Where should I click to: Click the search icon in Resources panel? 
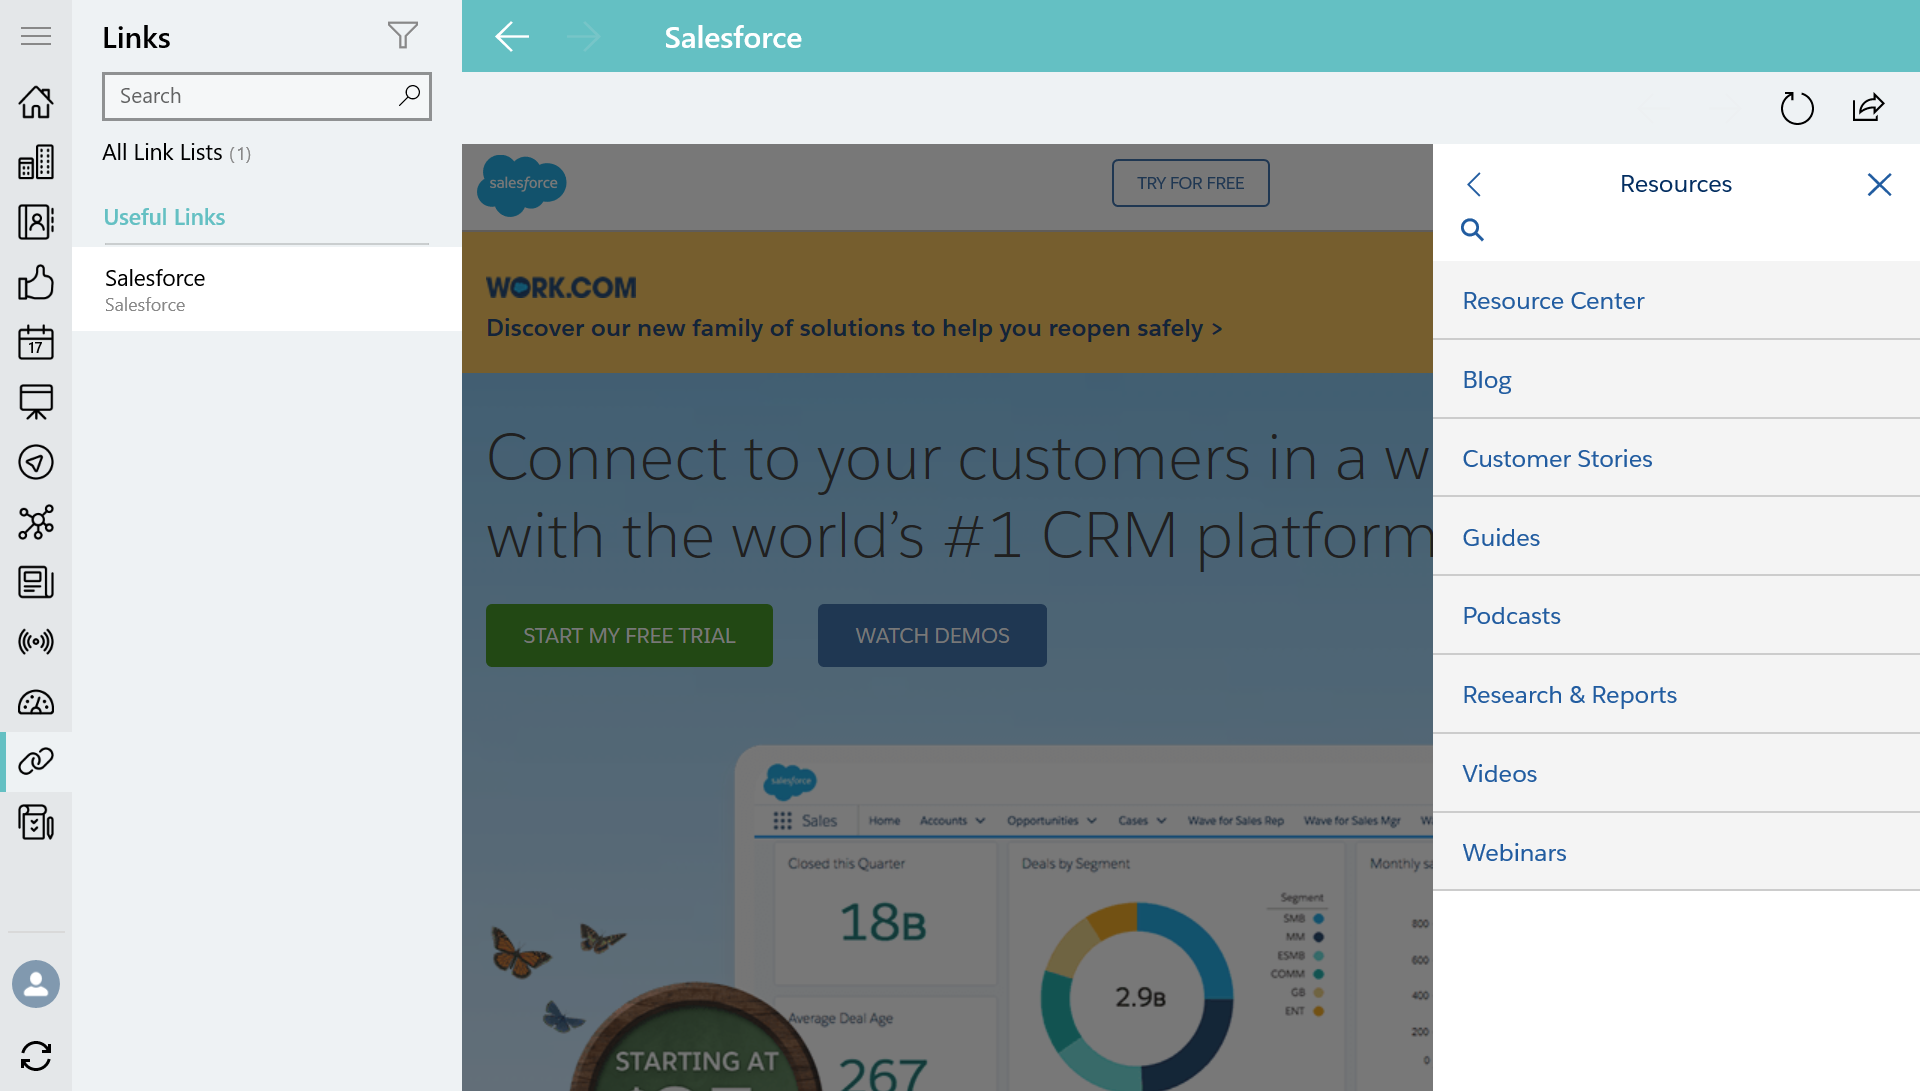pos(1472,230)
